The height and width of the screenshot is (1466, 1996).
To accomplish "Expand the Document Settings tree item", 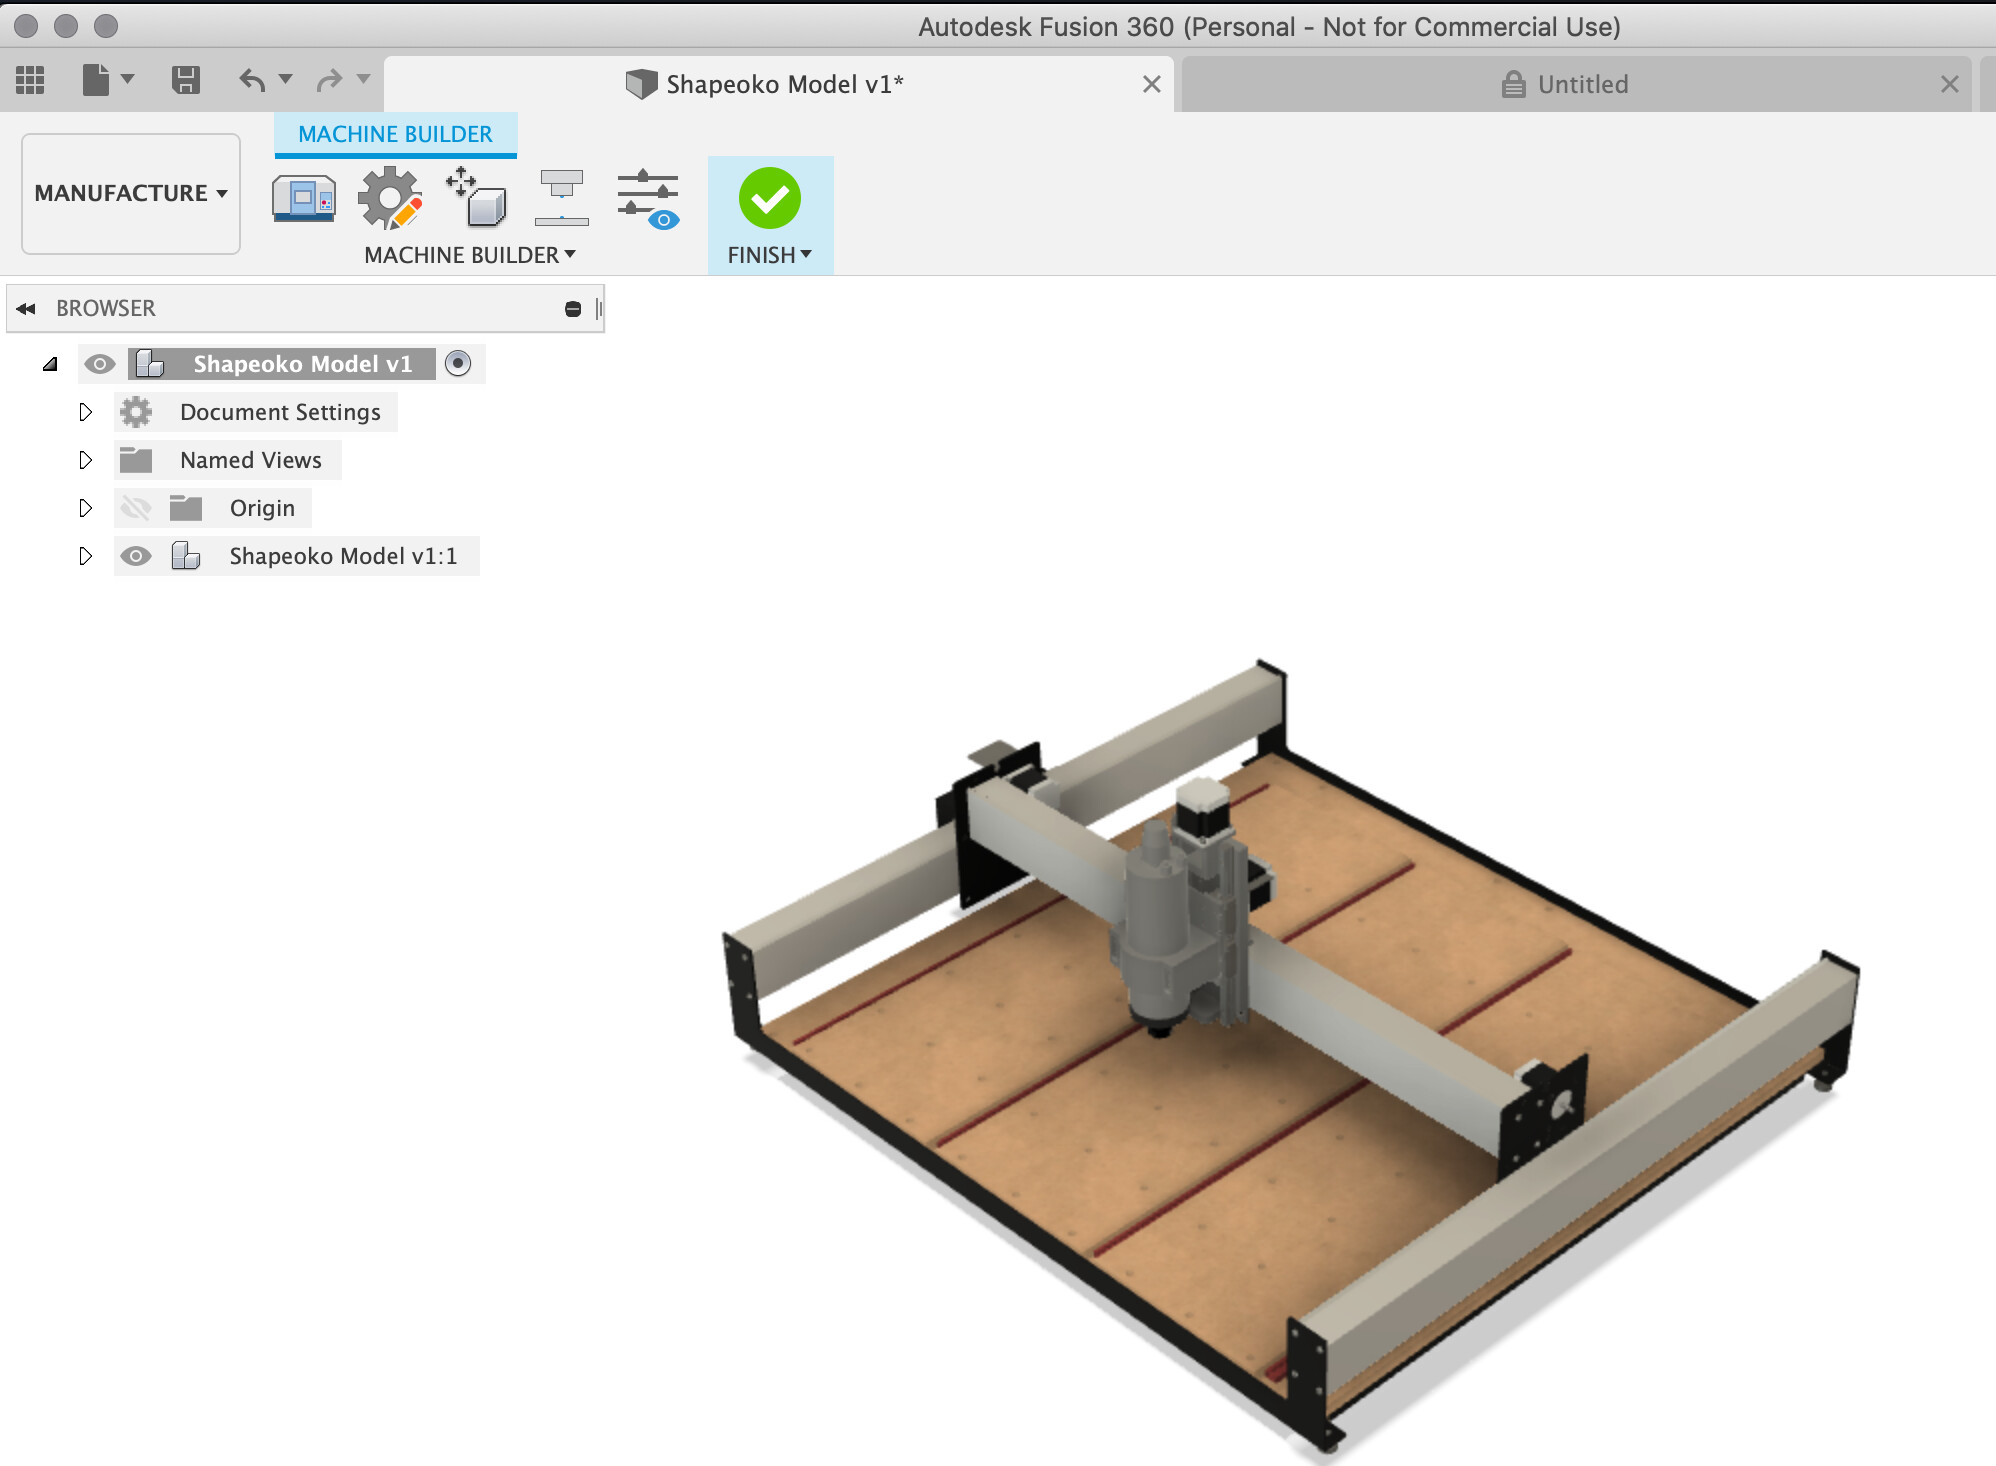I will click(x=84, y=411).
